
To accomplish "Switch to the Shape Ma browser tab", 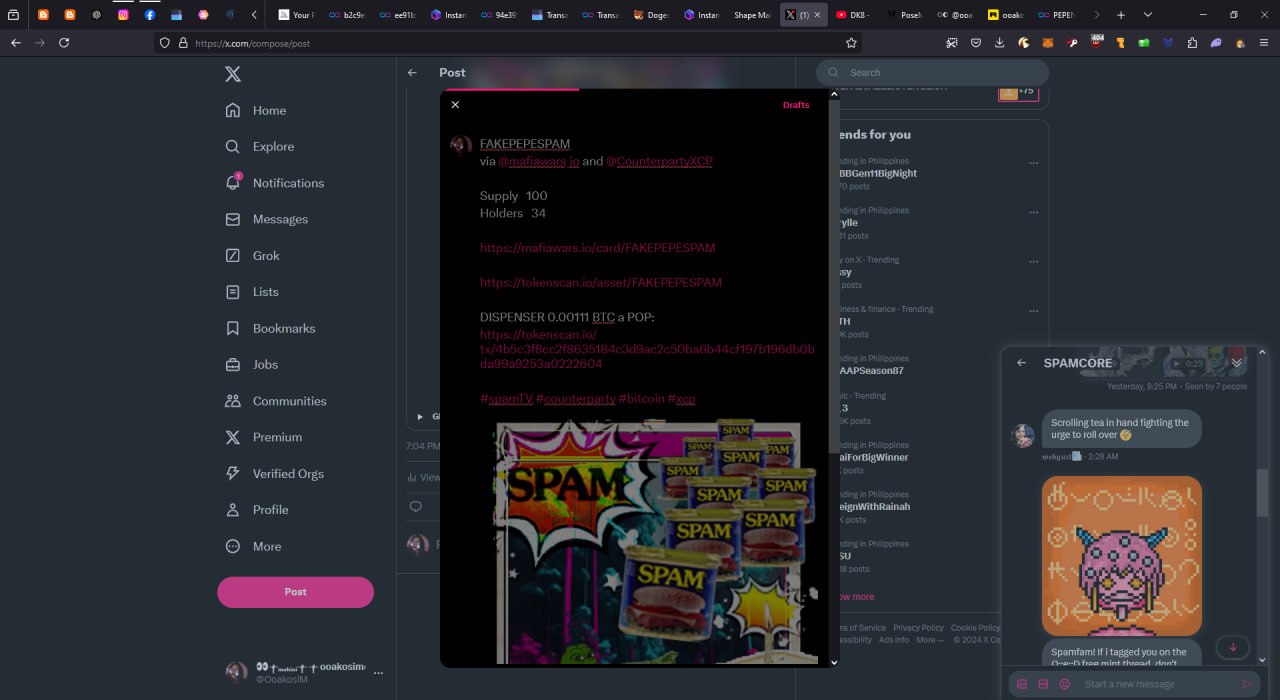I will point(751,15).
